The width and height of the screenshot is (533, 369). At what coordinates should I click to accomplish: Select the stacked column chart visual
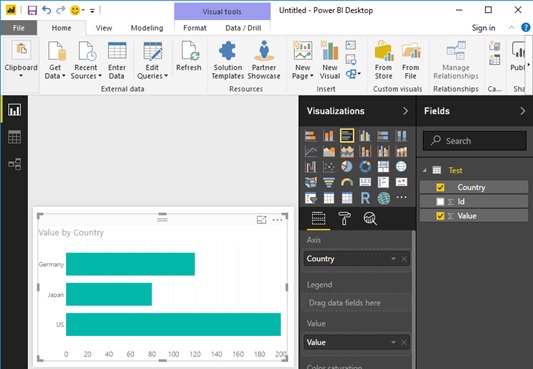[x=329, y=136]
